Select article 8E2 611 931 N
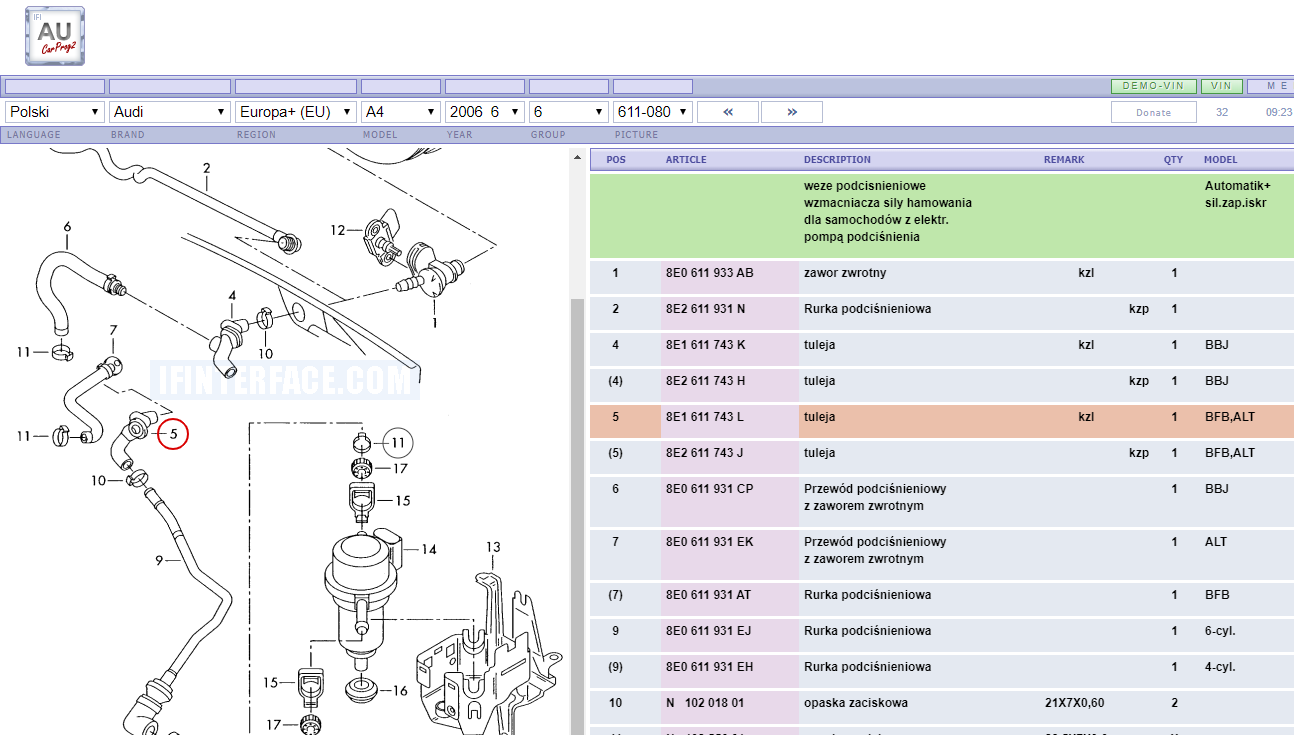Viewport: 1294px width, 735px height. (x=705, y=309)
